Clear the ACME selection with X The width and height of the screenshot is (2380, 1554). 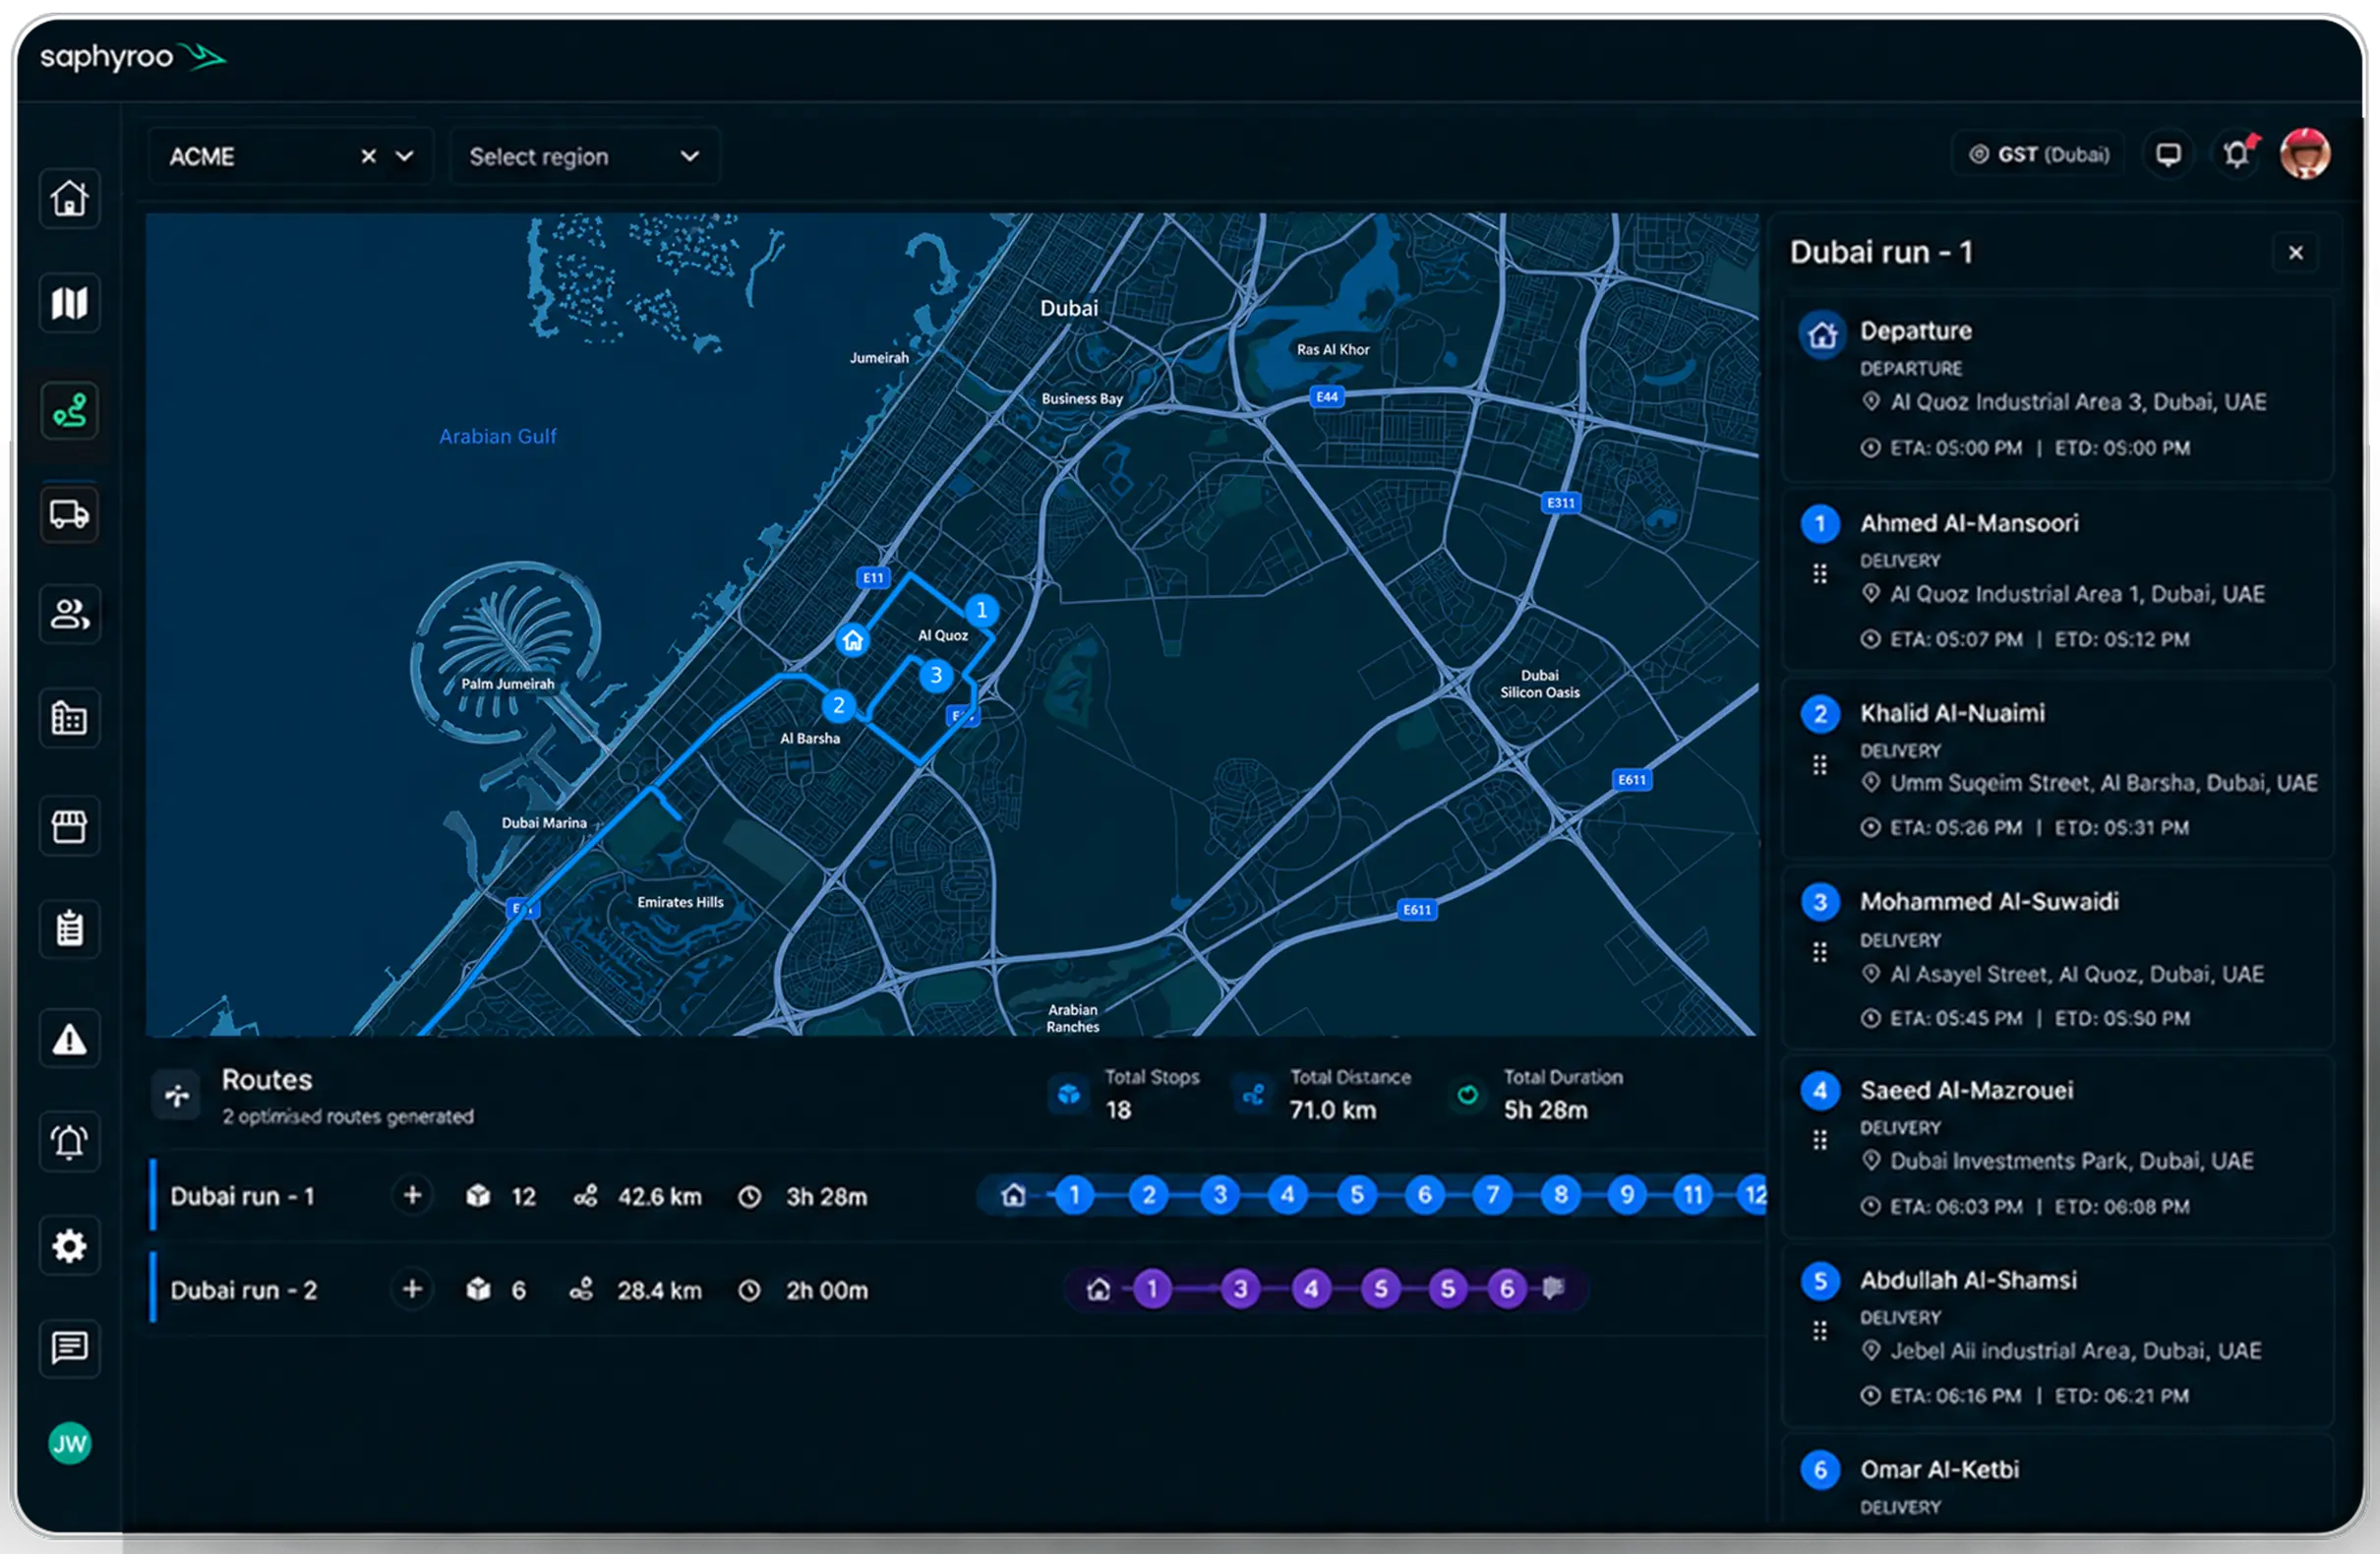pos(369,156)
